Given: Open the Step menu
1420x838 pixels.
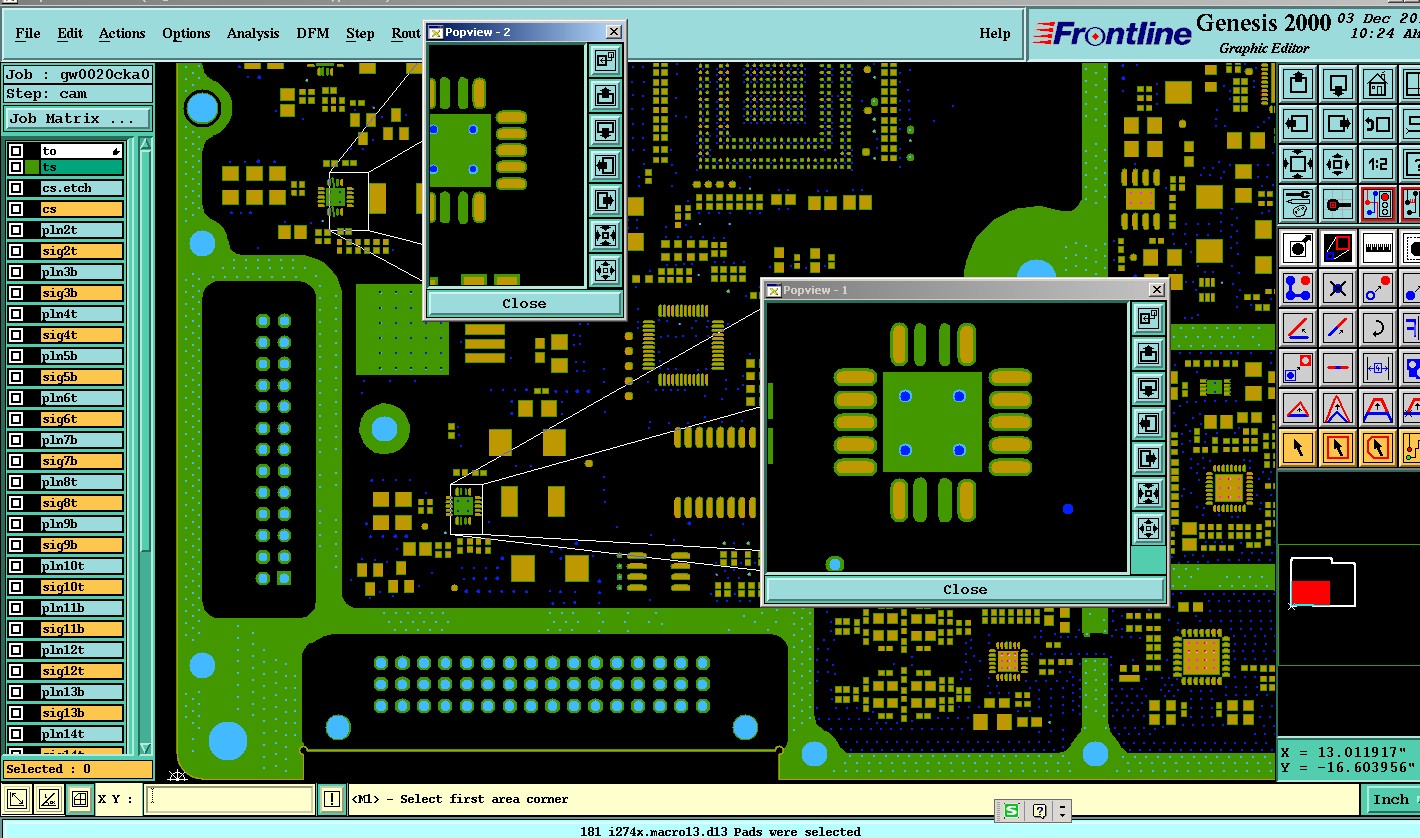Looking at the screenshot, I should (360, 33).
